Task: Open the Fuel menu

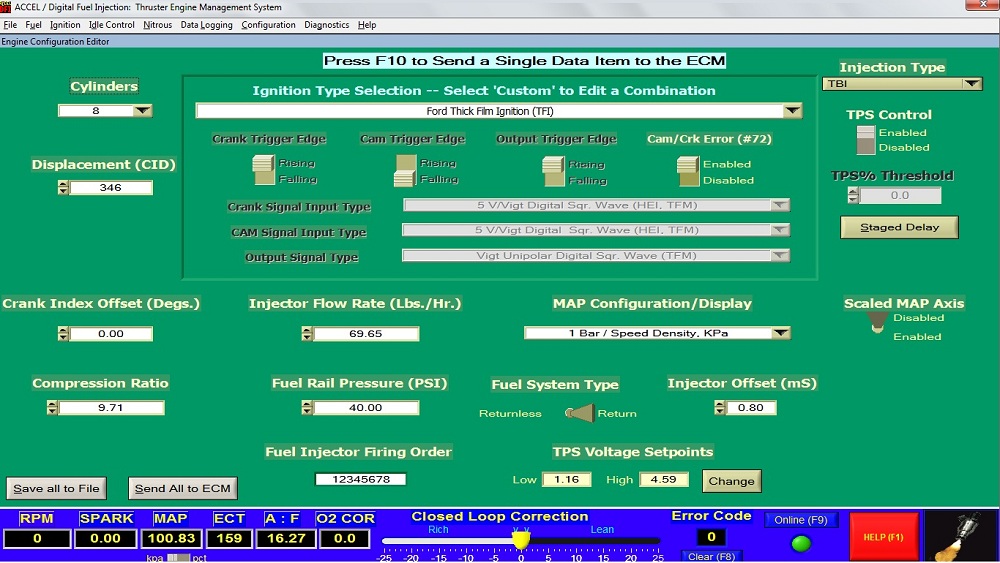Action: coord(33,25)
